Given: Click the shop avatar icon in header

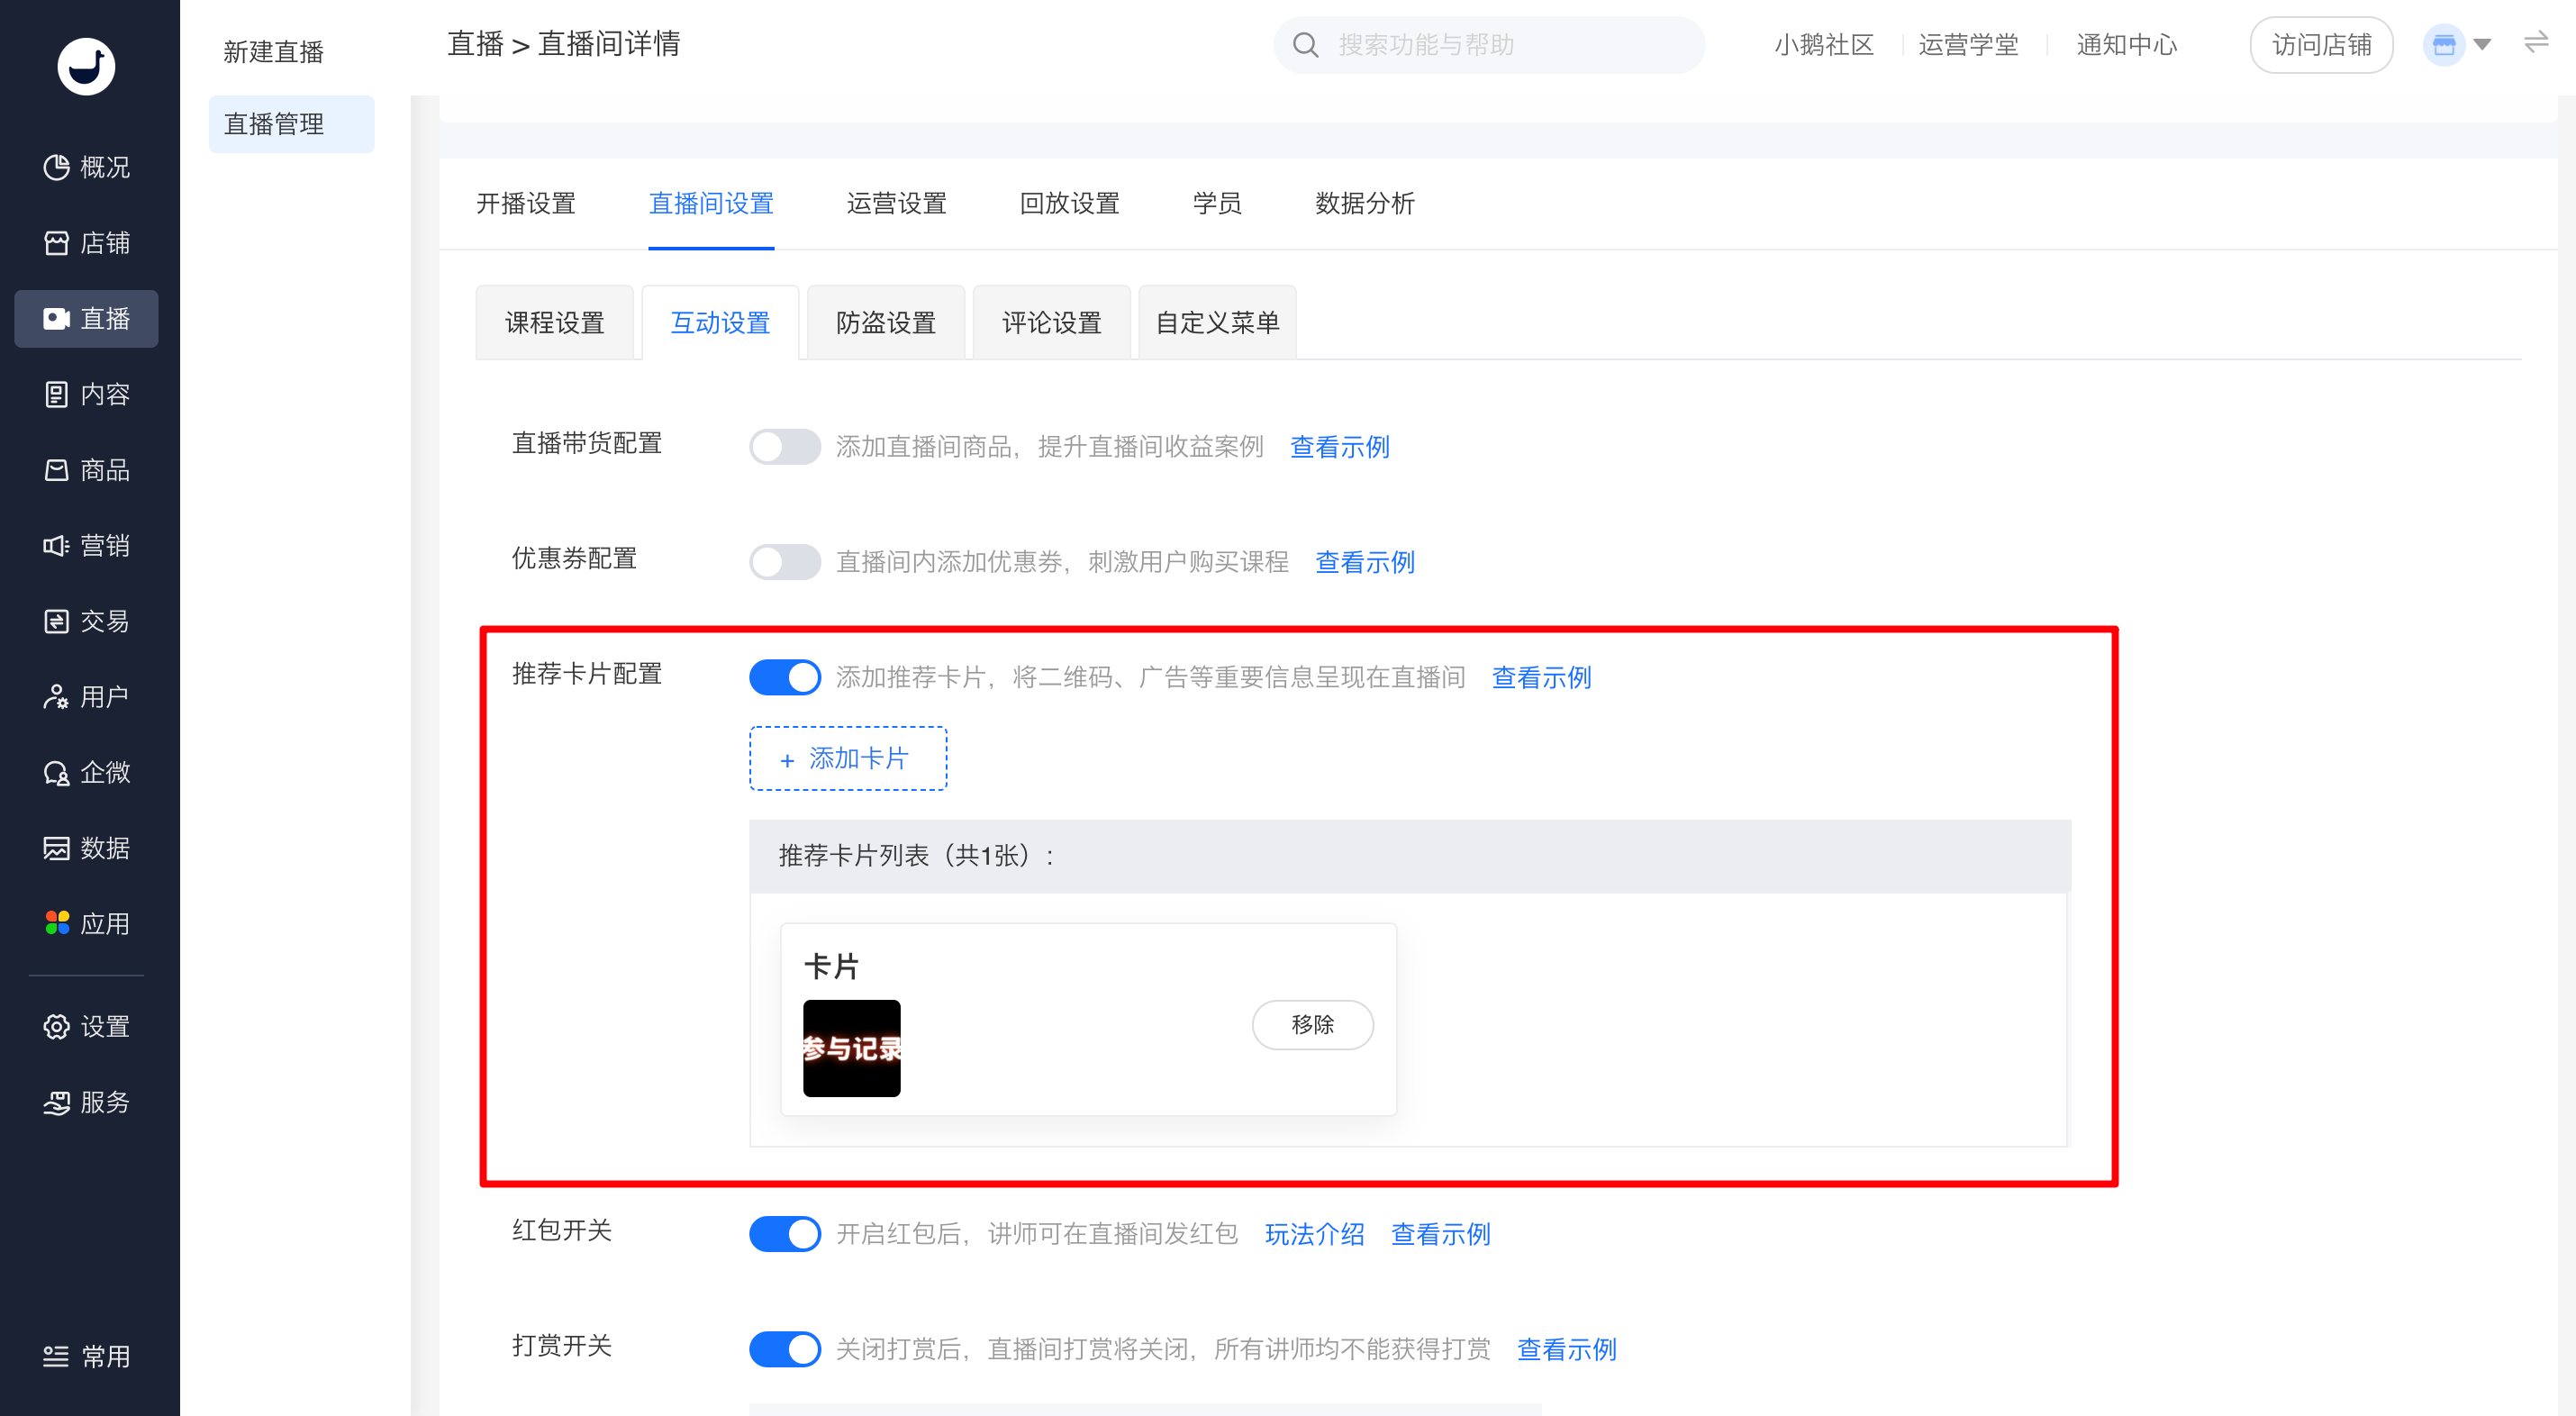Looking at the screenshot, I should [x=2443, y=45].
